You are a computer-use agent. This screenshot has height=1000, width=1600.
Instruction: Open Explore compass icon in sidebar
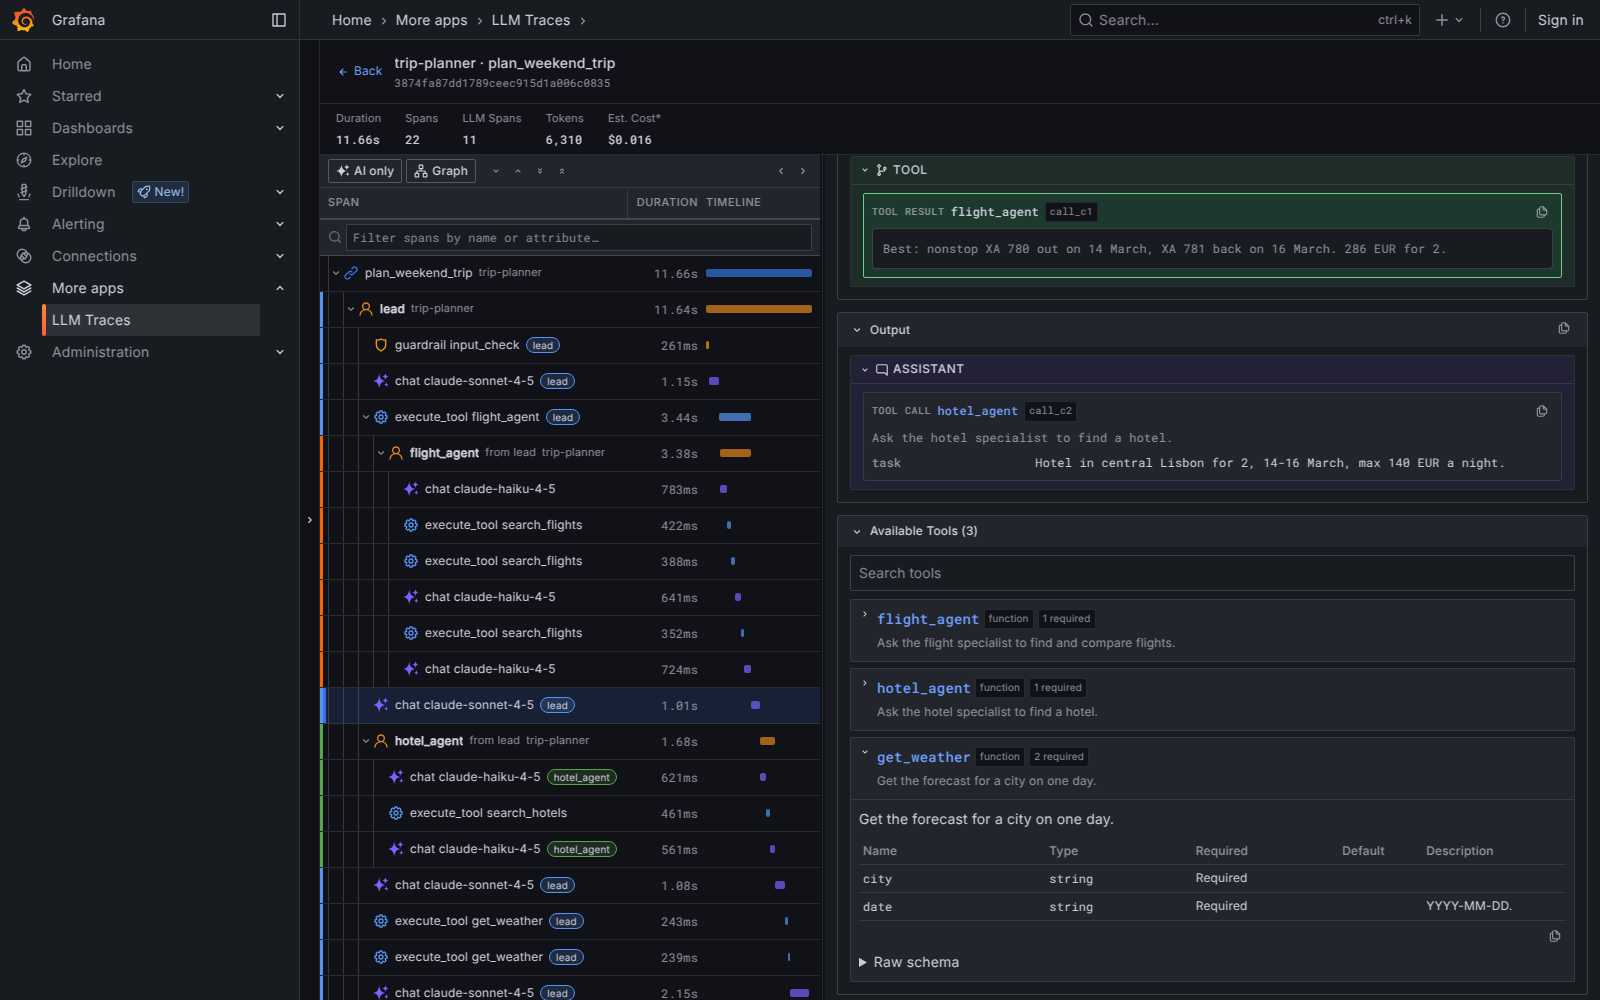click(24, 160)
